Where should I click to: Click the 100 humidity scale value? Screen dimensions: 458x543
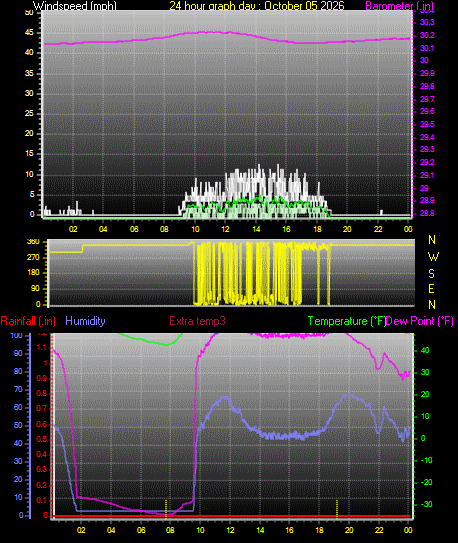pos(17,336)
